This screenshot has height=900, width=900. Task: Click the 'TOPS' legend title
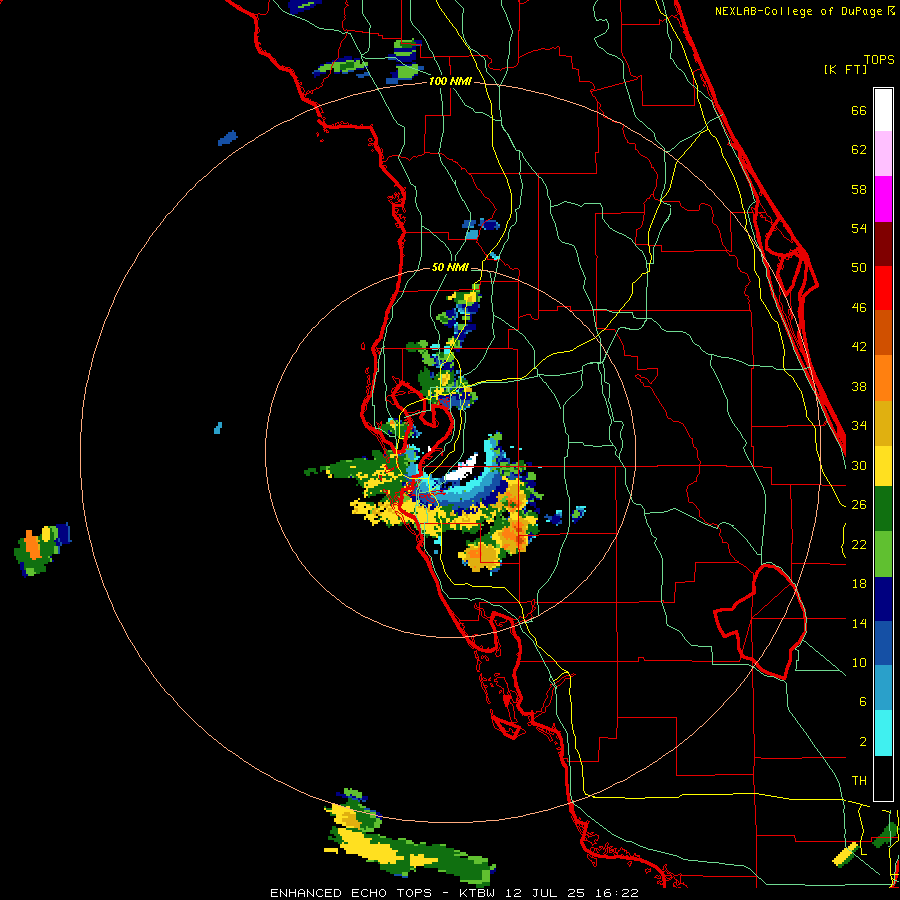pos(879,60)
